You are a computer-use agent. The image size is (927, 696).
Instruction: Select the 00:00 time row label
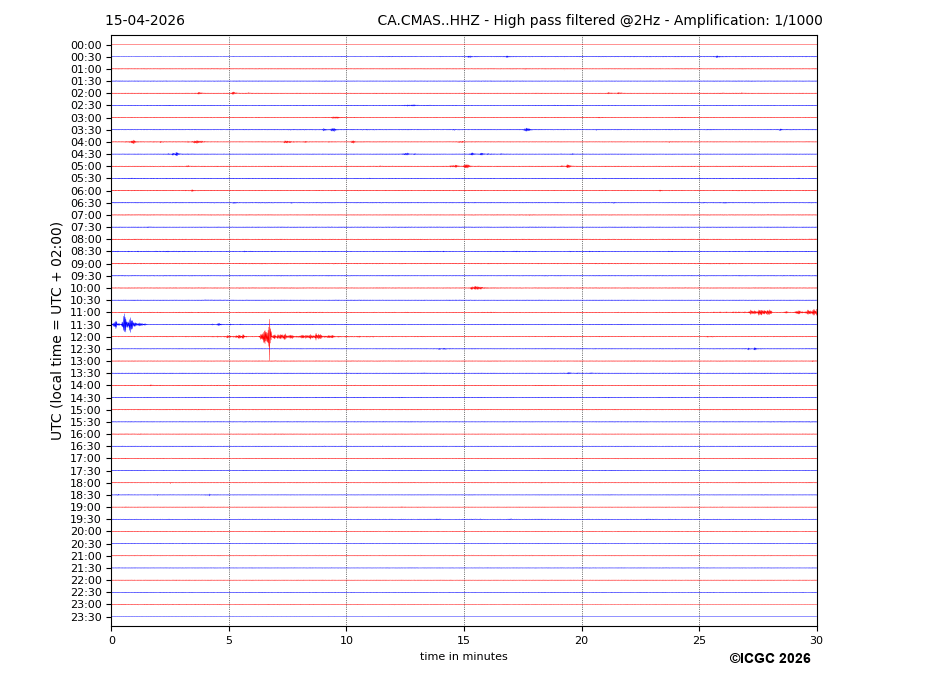point(86,45)
